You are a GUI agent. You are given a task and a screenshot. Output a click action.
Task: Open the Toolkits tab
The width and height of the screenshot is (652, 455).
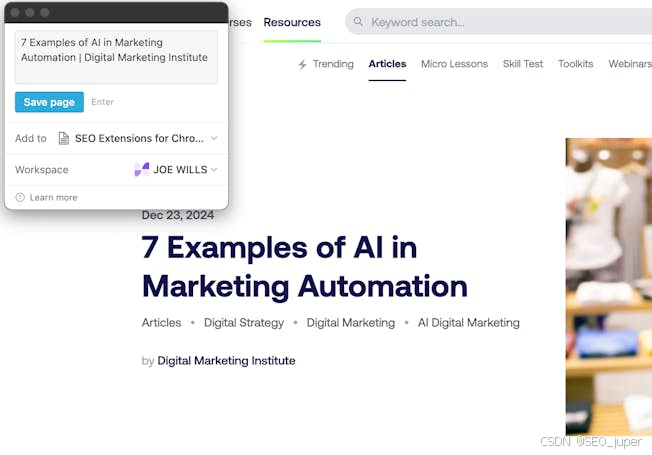click(x=575, y=64)
